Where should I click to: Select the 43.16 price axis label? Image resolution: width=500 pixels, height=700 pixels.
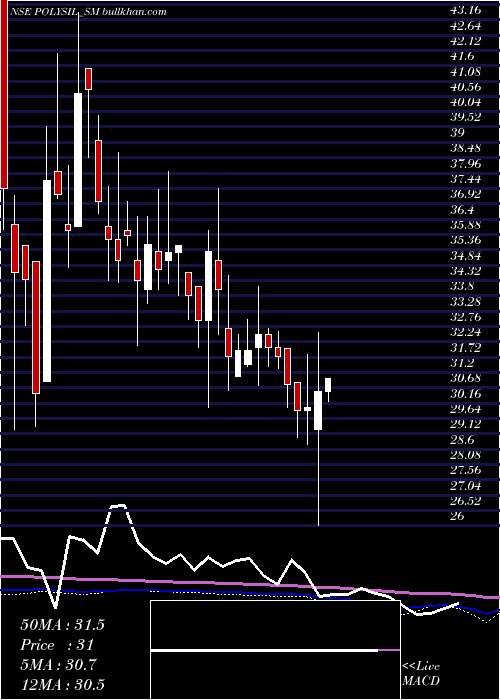click(467, 10)
